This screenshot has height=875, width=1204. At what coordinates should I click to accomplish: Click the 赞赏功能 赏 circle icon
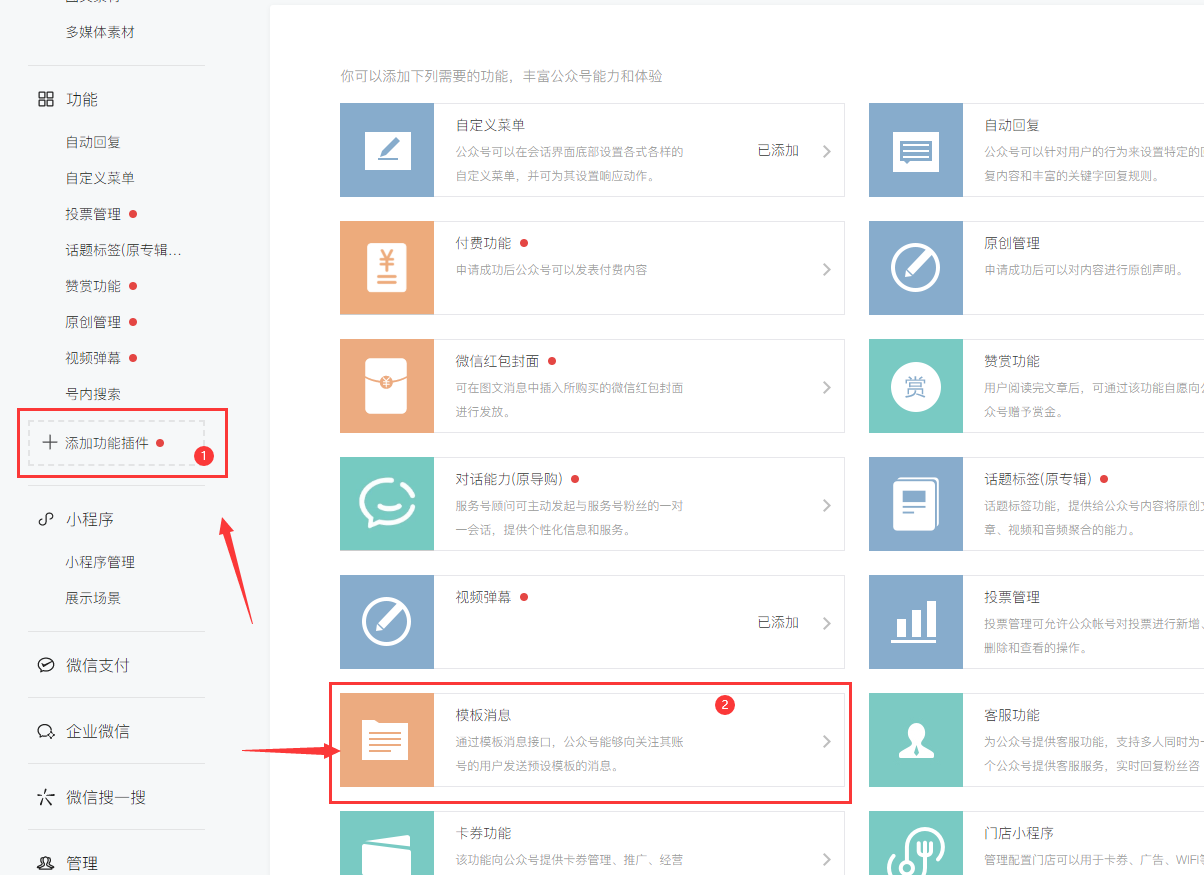(x=916, y=386)
